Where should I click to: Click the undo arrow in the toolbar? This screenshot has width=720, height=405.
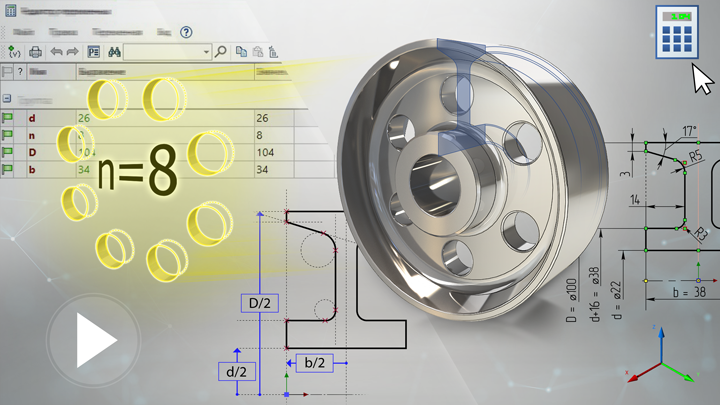tap(56, 52)
